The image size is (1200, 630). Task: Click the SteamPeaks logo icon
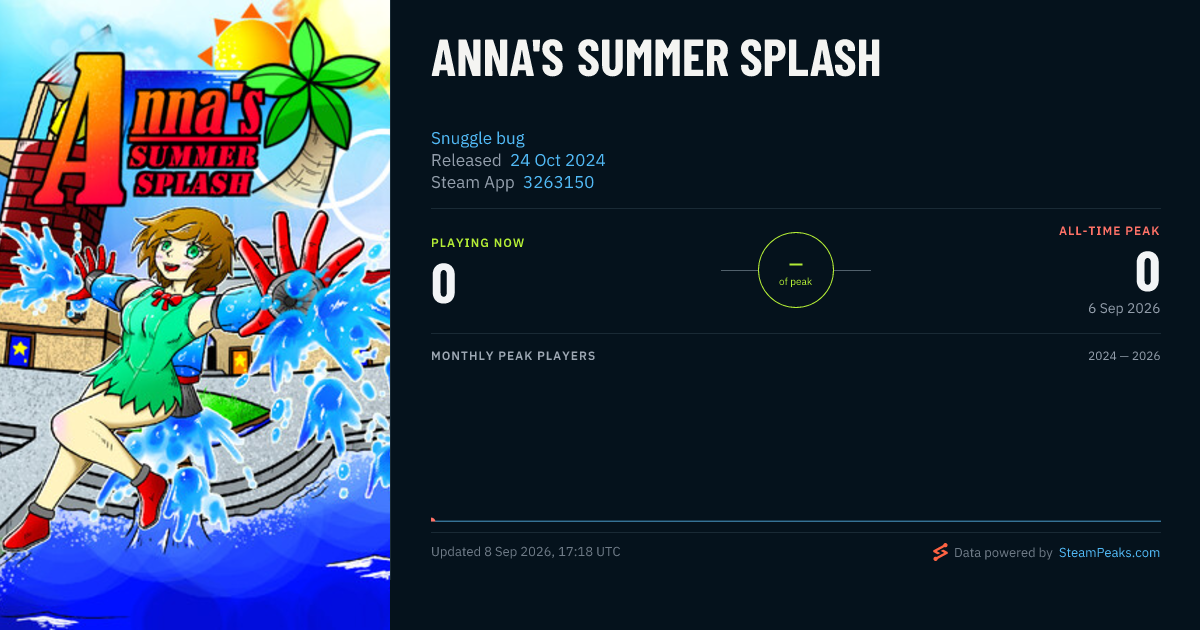[940, 552]
